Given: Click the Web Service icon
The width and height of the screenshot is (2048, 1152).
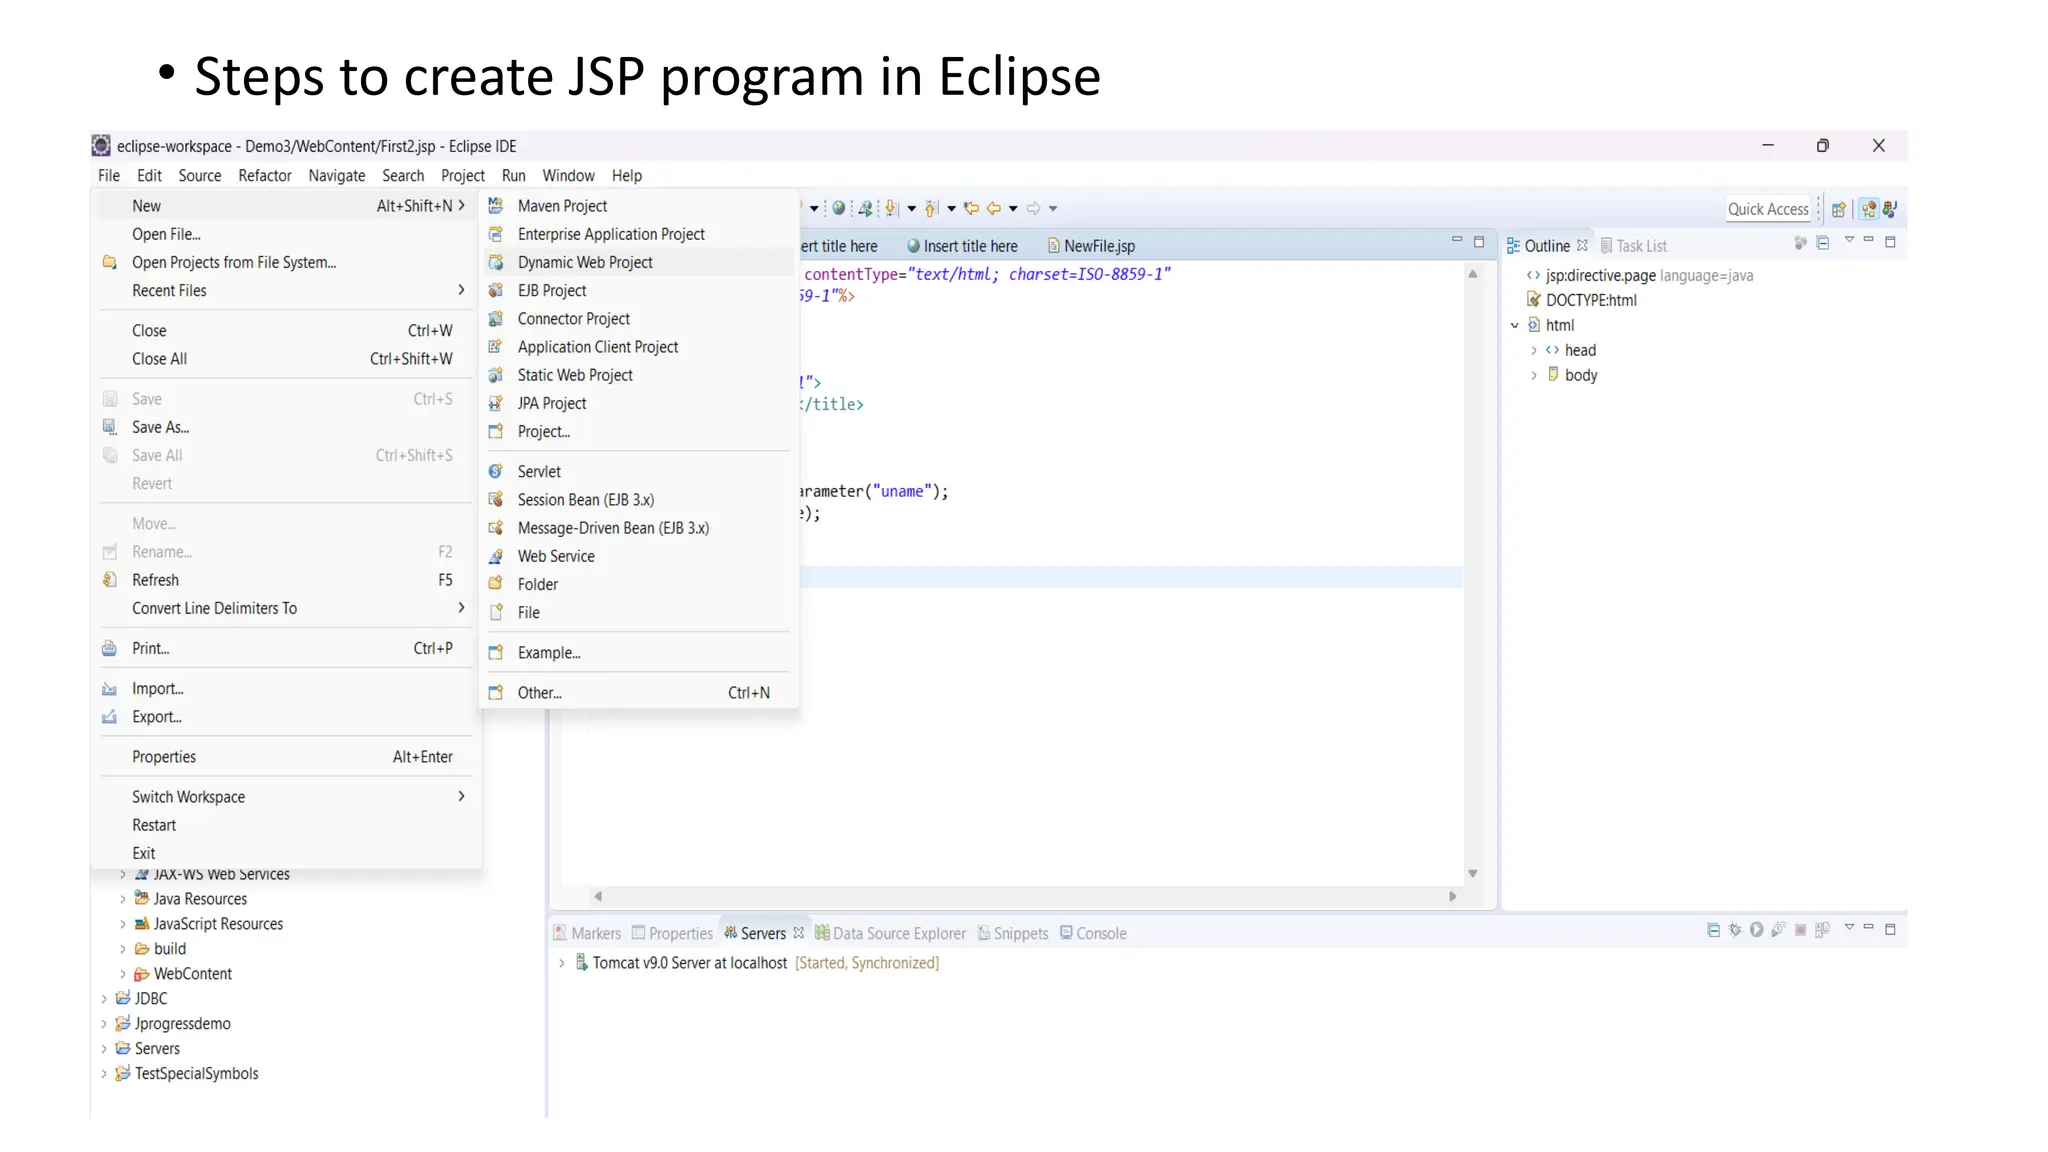Looking at the screenshot, I should pyautogui.click(x=496, y=556).
